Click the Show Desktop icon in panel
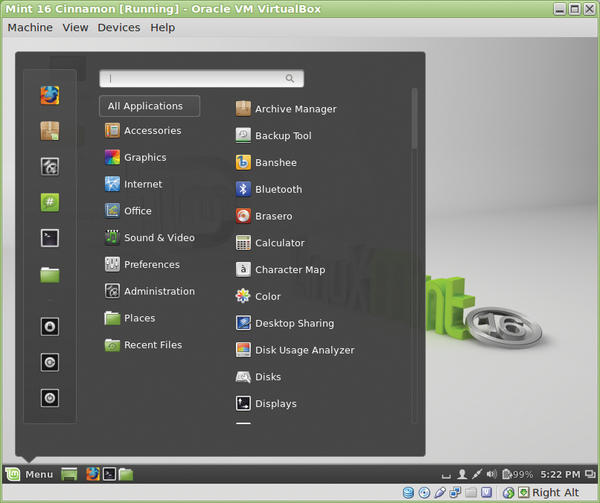 click(x=69, y=474)
